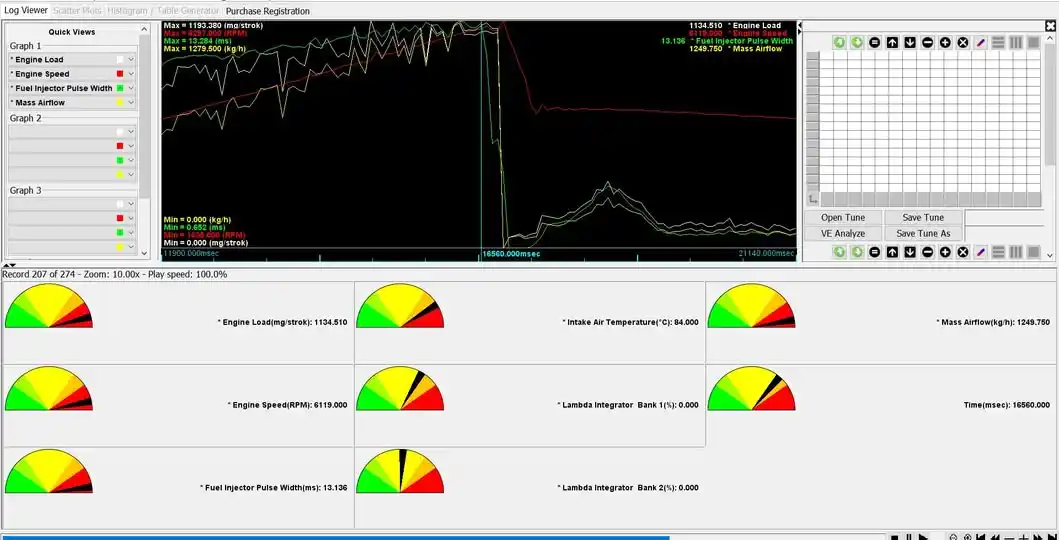The image size is (1059, 540).
Task: Click the X-circle icon above the table grid
Action: [963, 43]
